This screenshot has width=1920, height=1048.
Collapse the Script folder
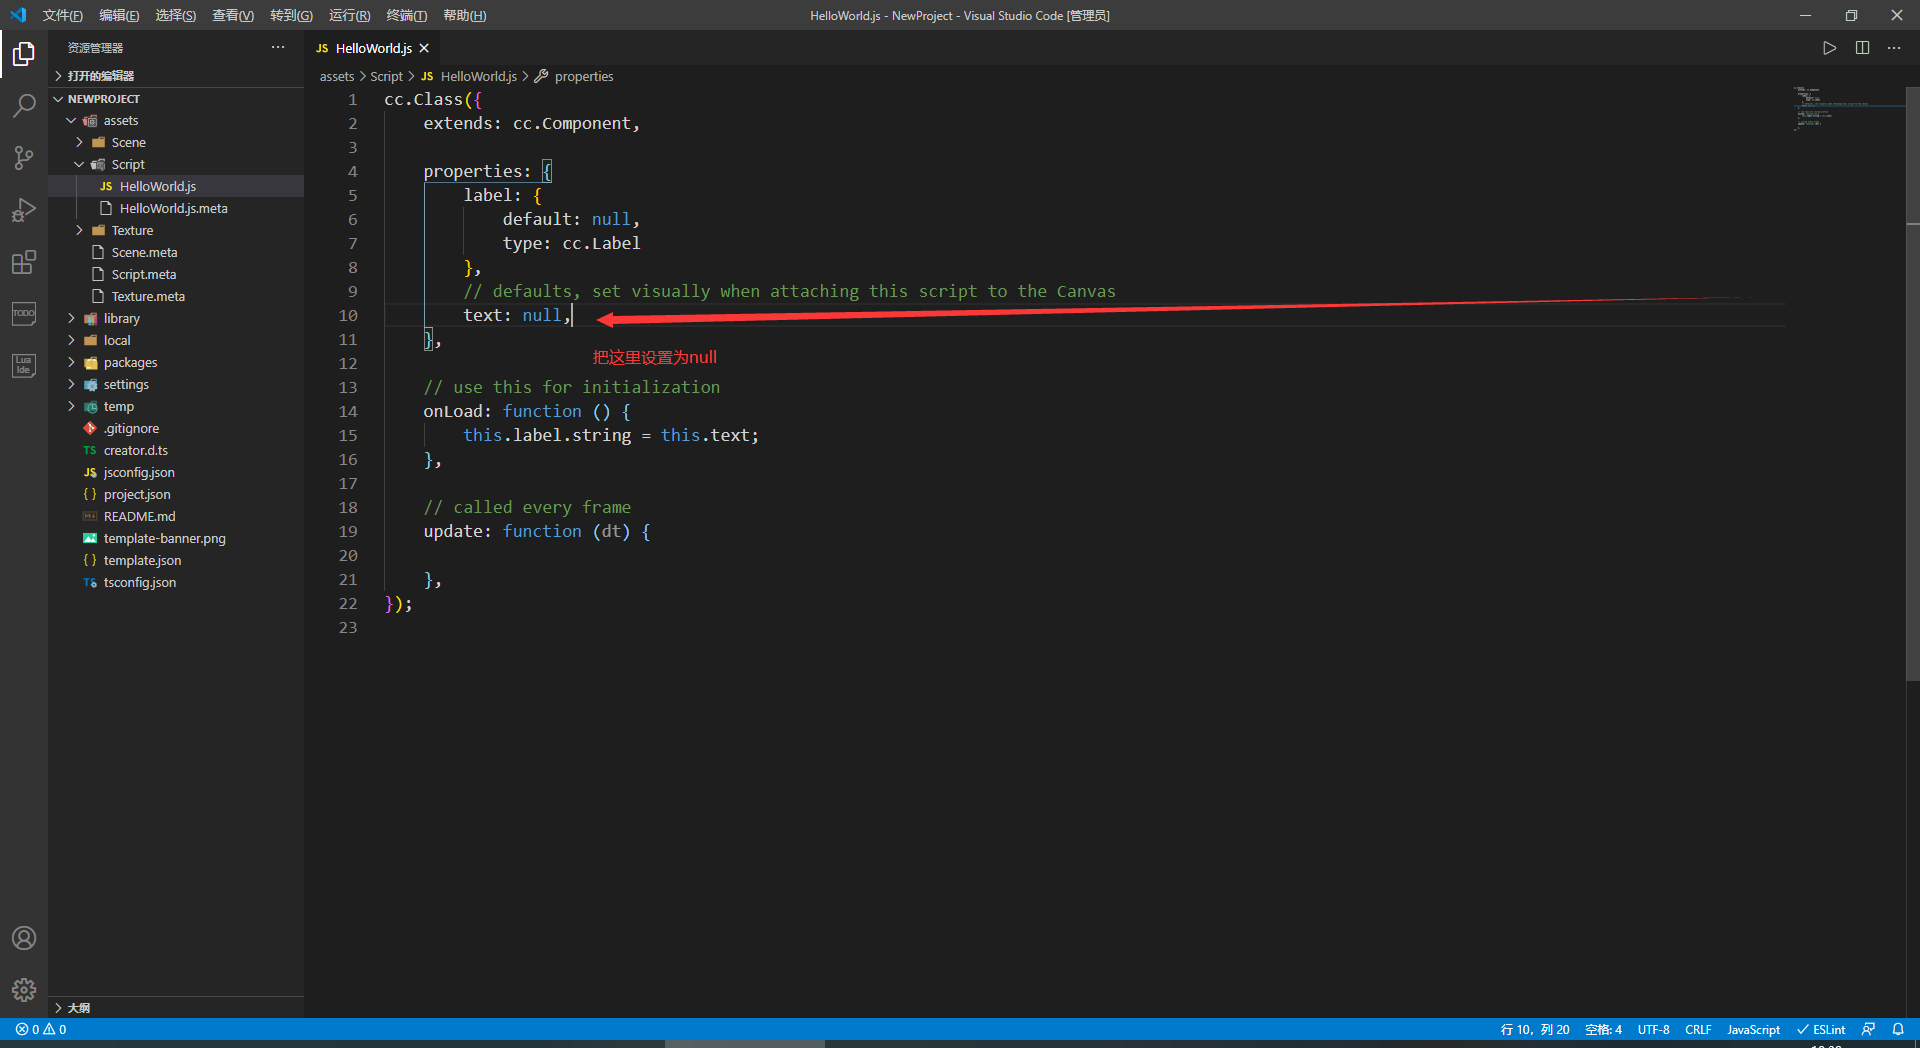point(80,164)
